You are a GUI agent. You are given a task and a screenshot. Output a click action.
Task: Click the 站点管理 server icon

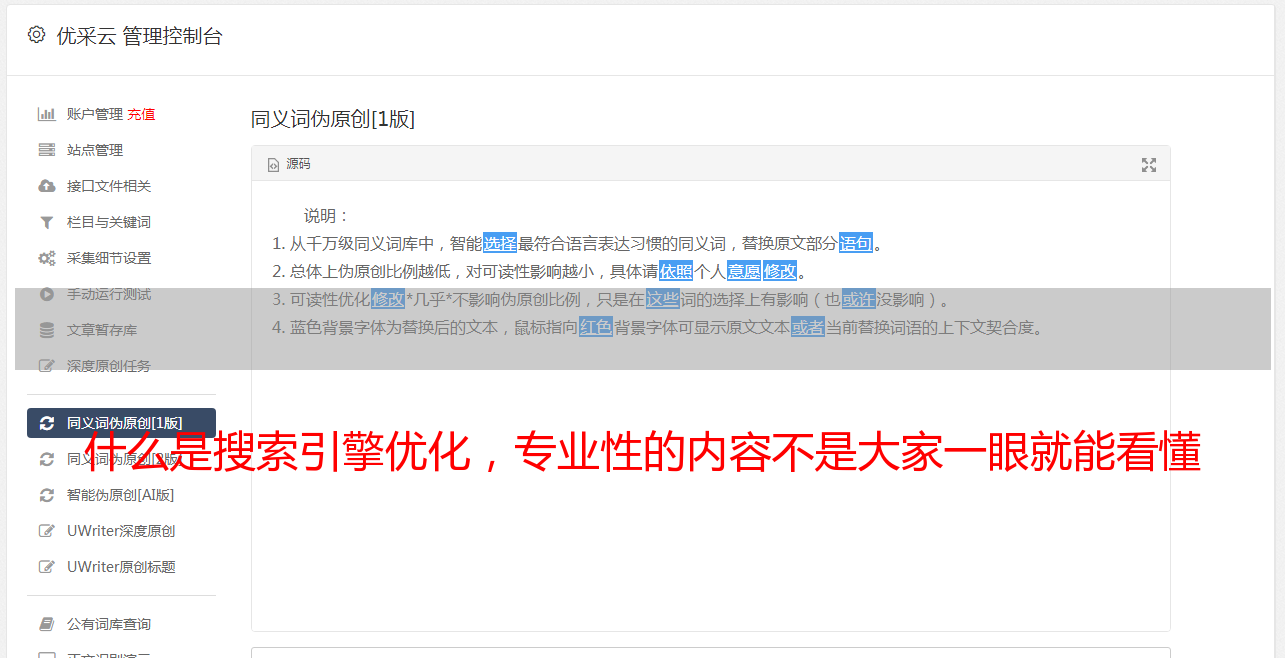pyautogui.click(x=46, y=150)
